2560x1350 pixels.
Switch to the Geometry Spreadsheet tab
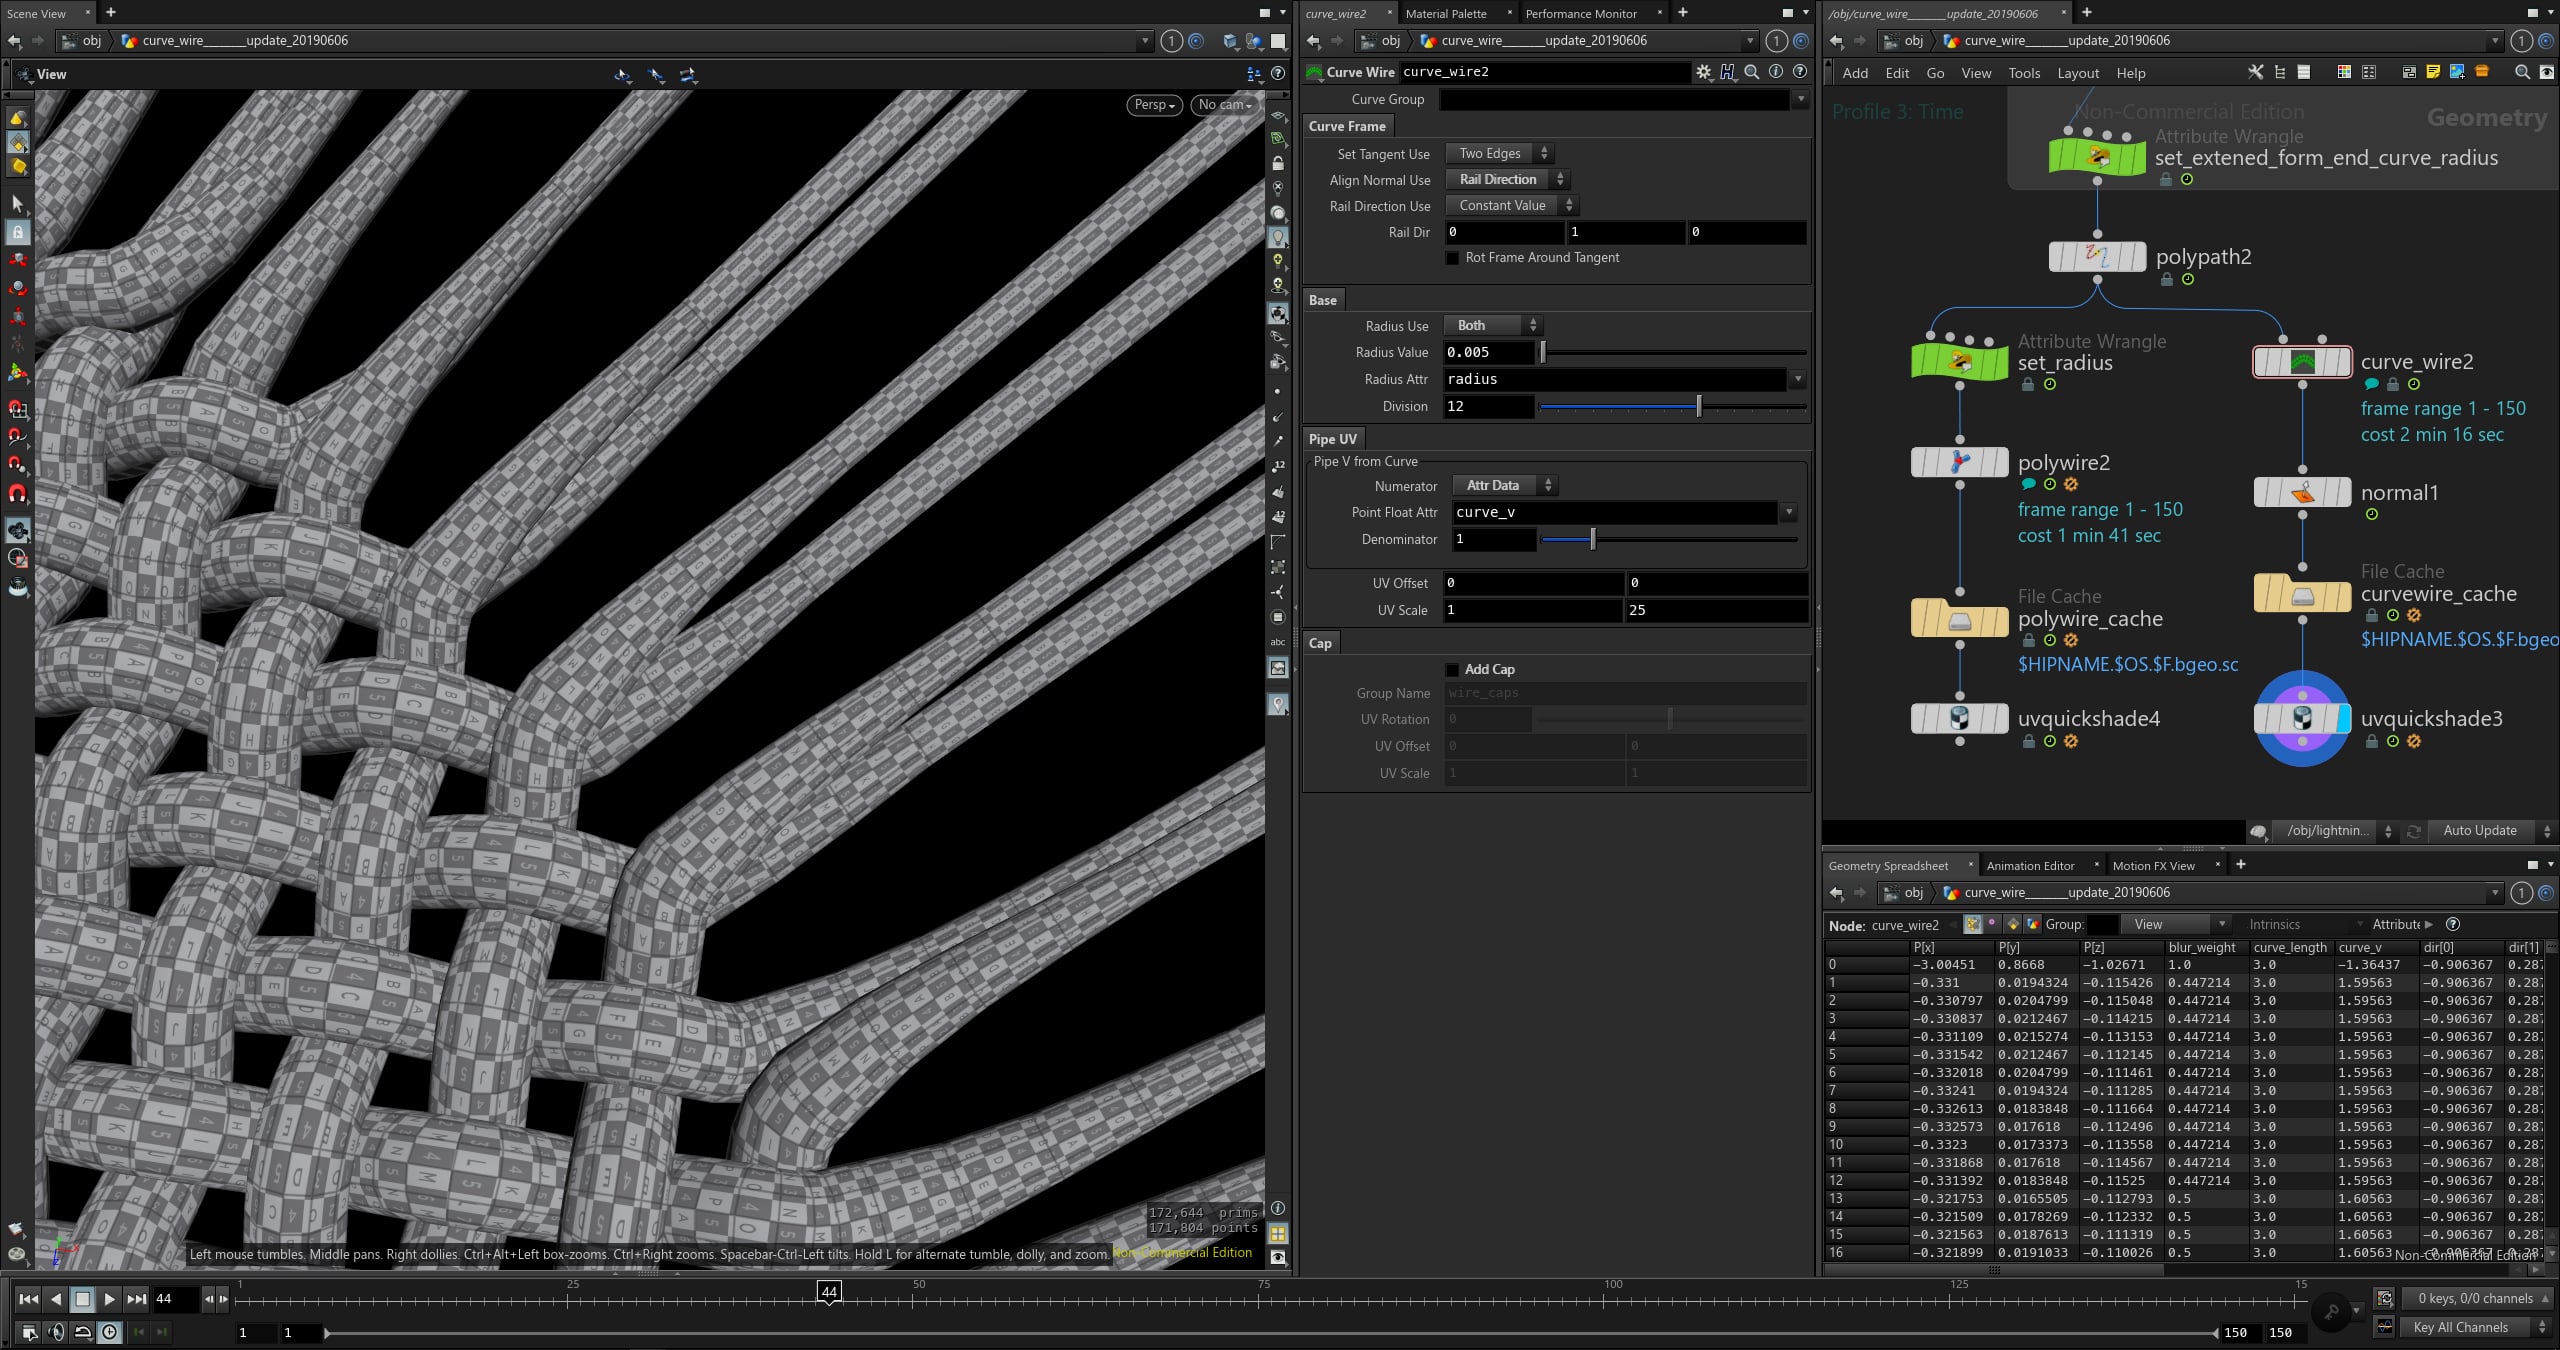click(x=1888, y=865)
